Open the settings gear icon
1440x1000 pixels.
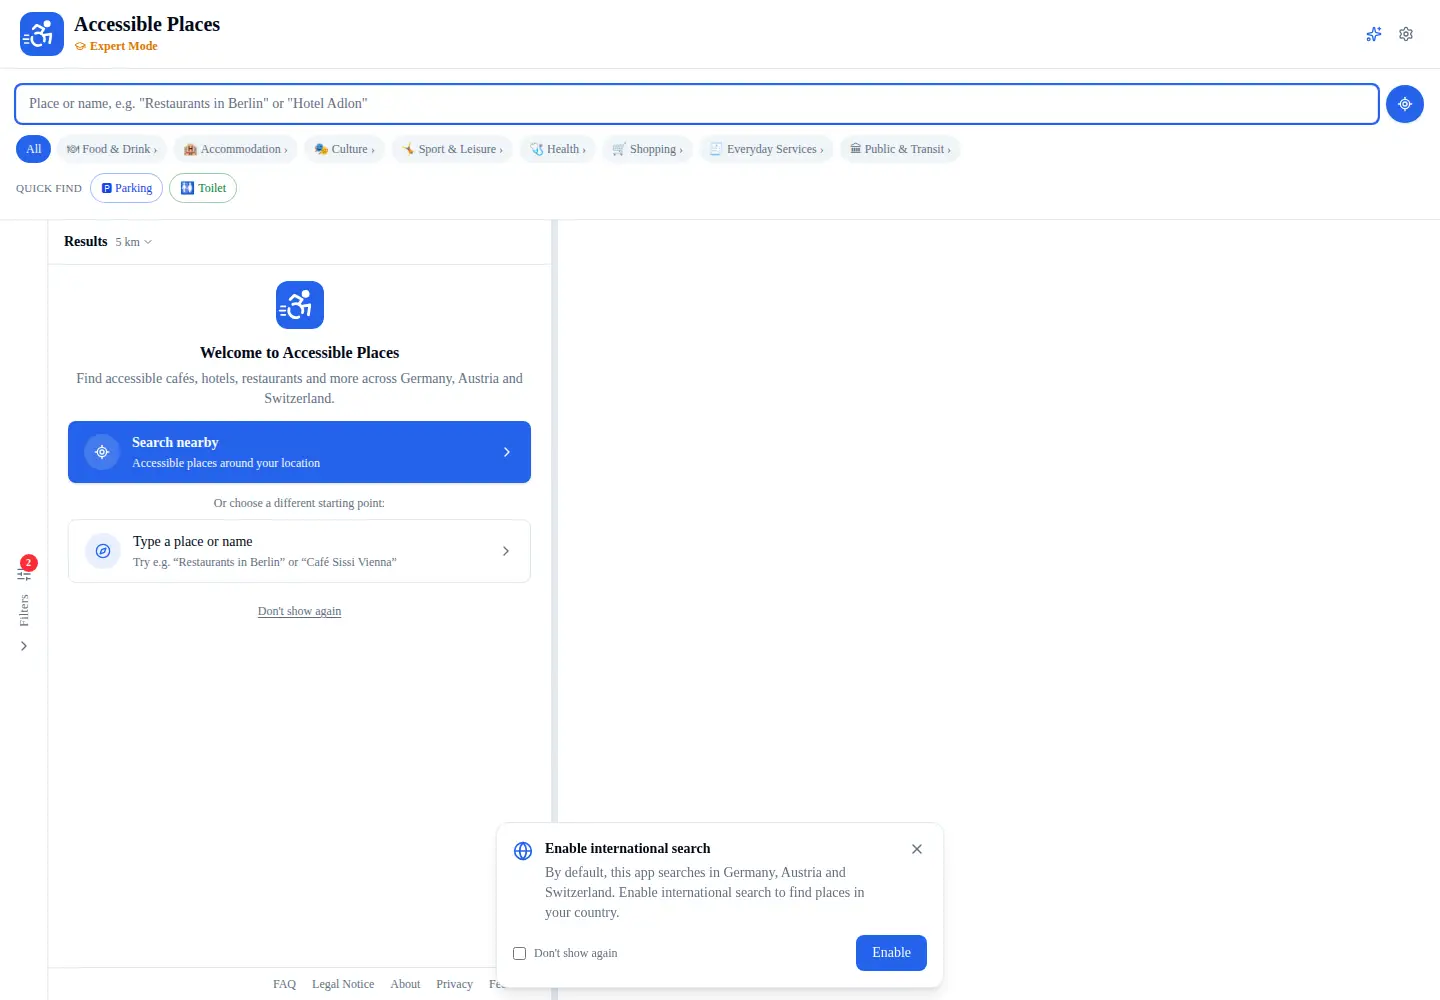(1406, 34)
